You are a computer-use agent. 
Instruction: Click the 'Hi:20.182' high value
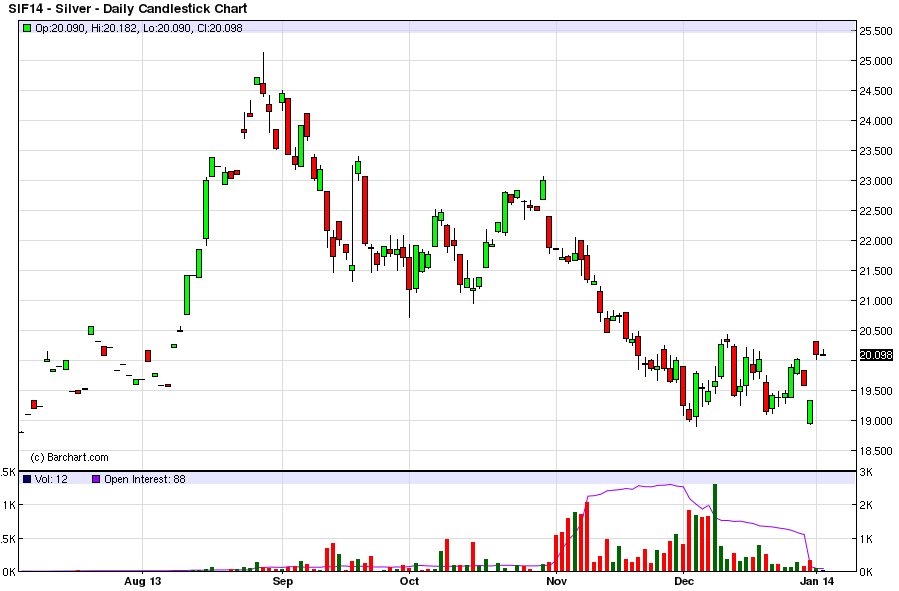pos(114,28)
